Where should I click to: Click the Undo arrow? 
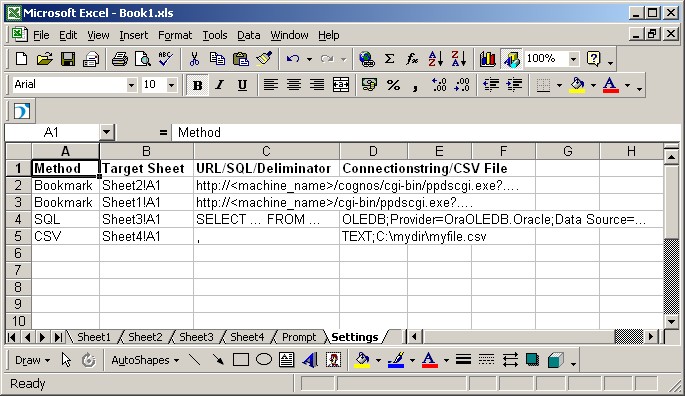tap(293, 59)
